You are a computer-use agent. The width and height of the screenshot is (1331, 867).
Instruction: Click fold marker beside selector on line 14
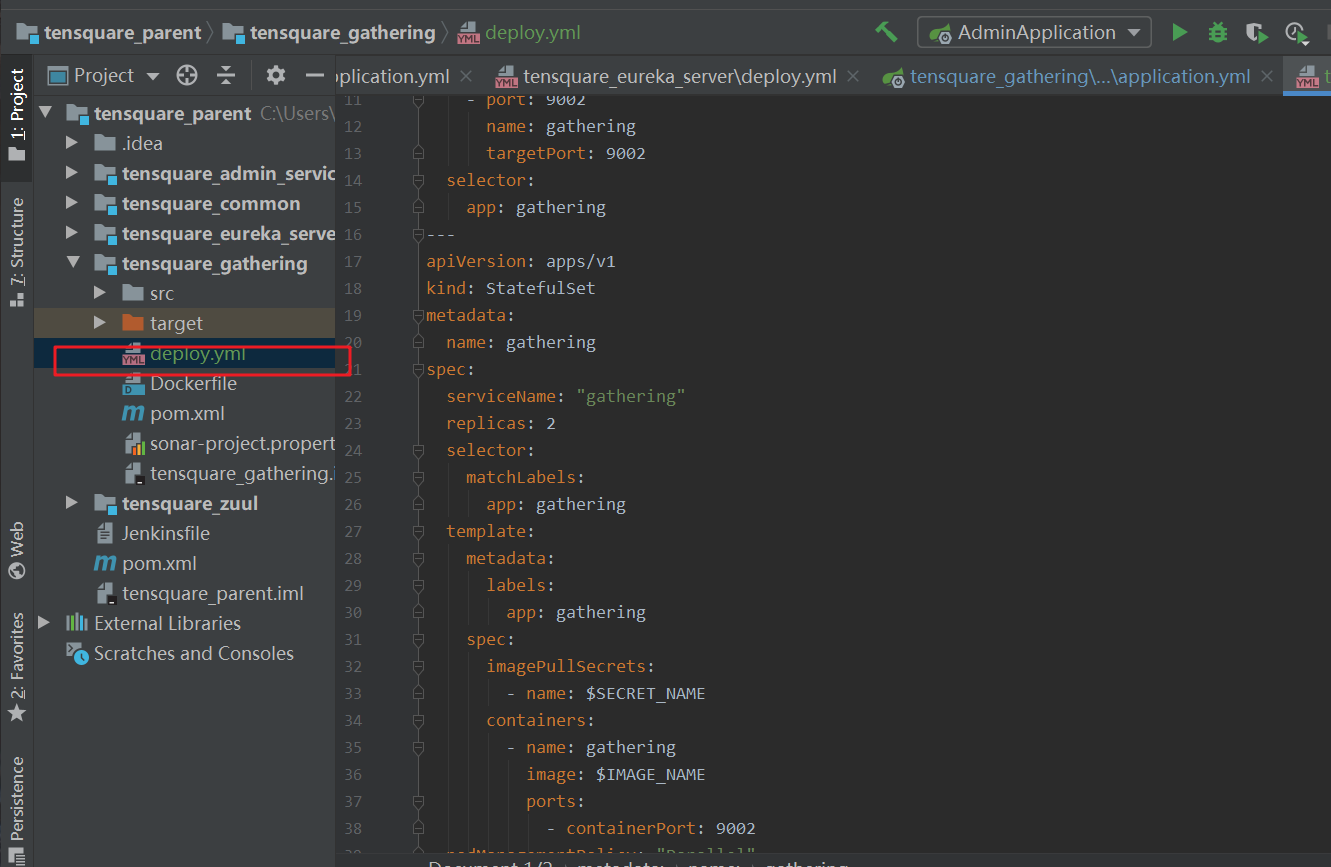point(419,180)
